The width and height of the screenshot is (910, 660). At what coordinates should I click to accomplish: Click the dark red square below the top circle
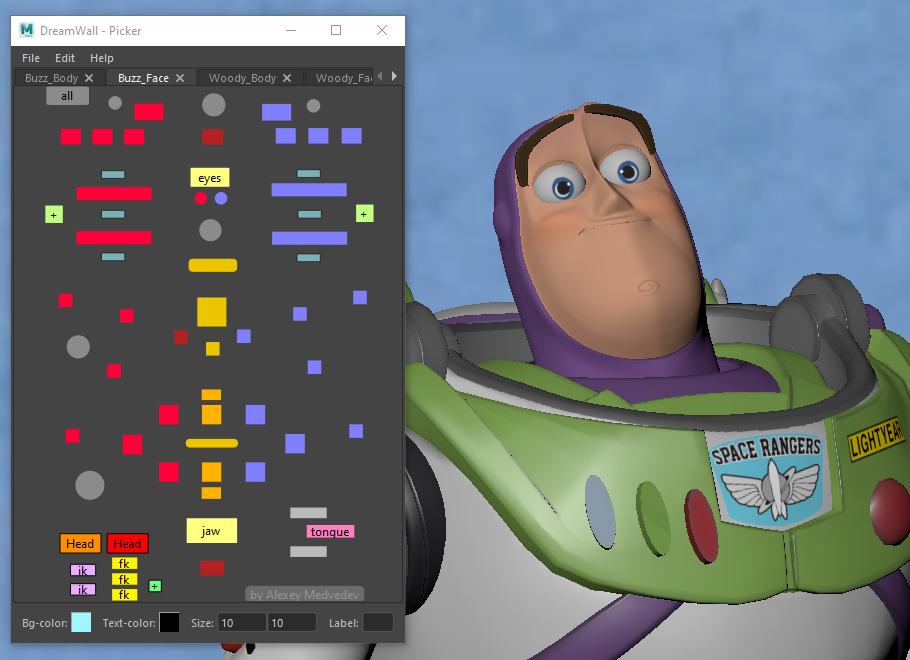coord(213,137)
